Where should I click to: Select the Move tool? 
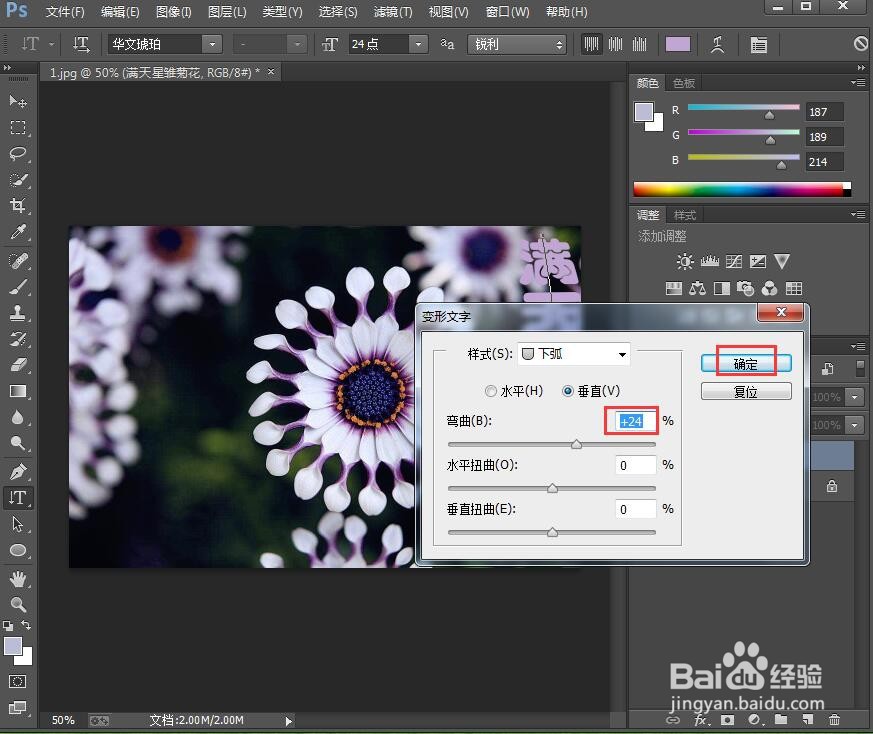click(x=18, y=101)
